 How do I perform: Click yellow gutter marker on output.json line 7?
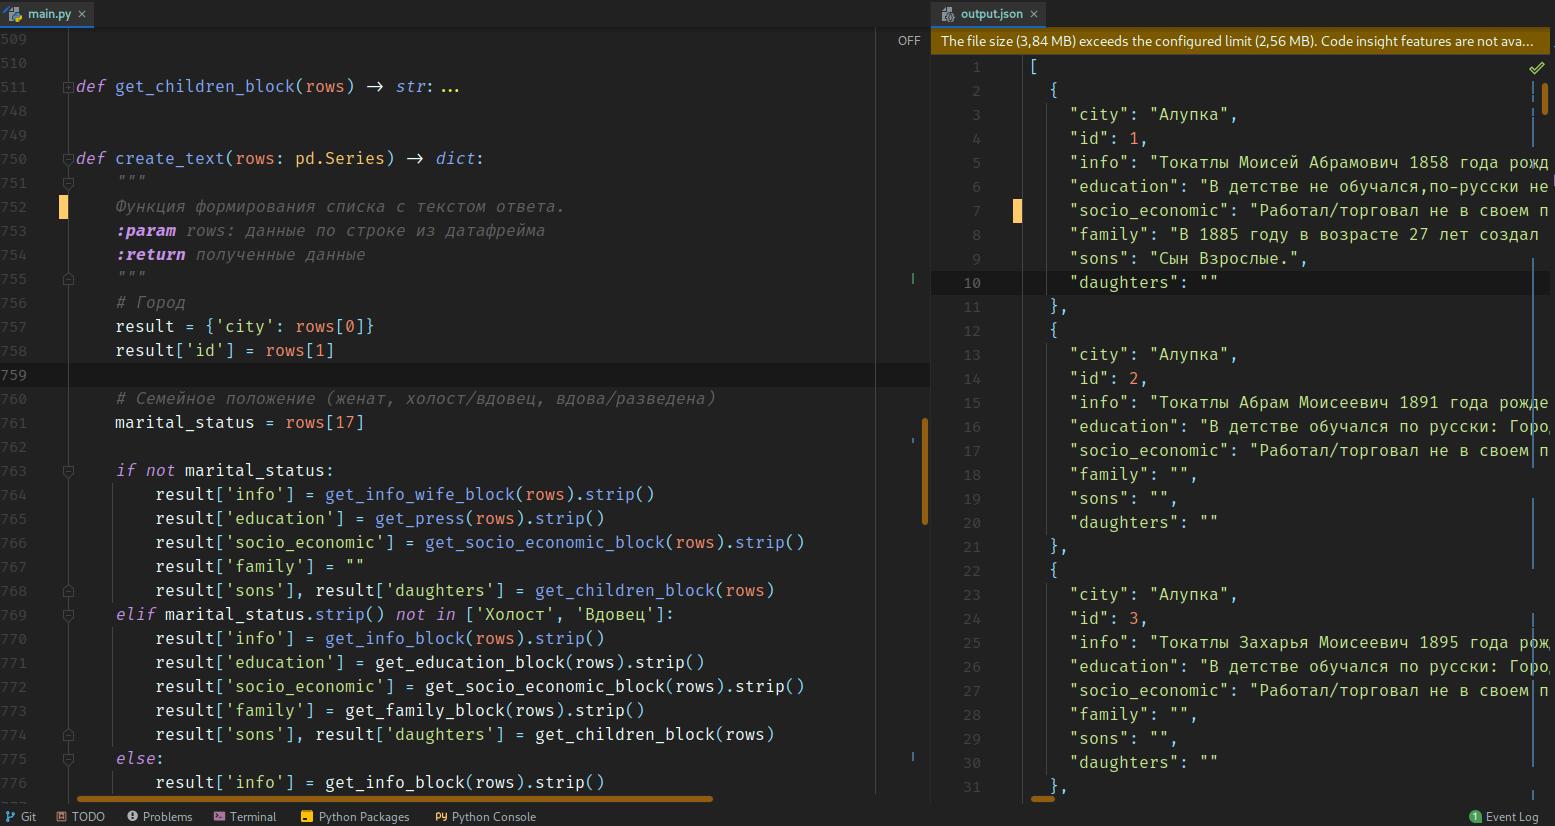click(1017, 211)
